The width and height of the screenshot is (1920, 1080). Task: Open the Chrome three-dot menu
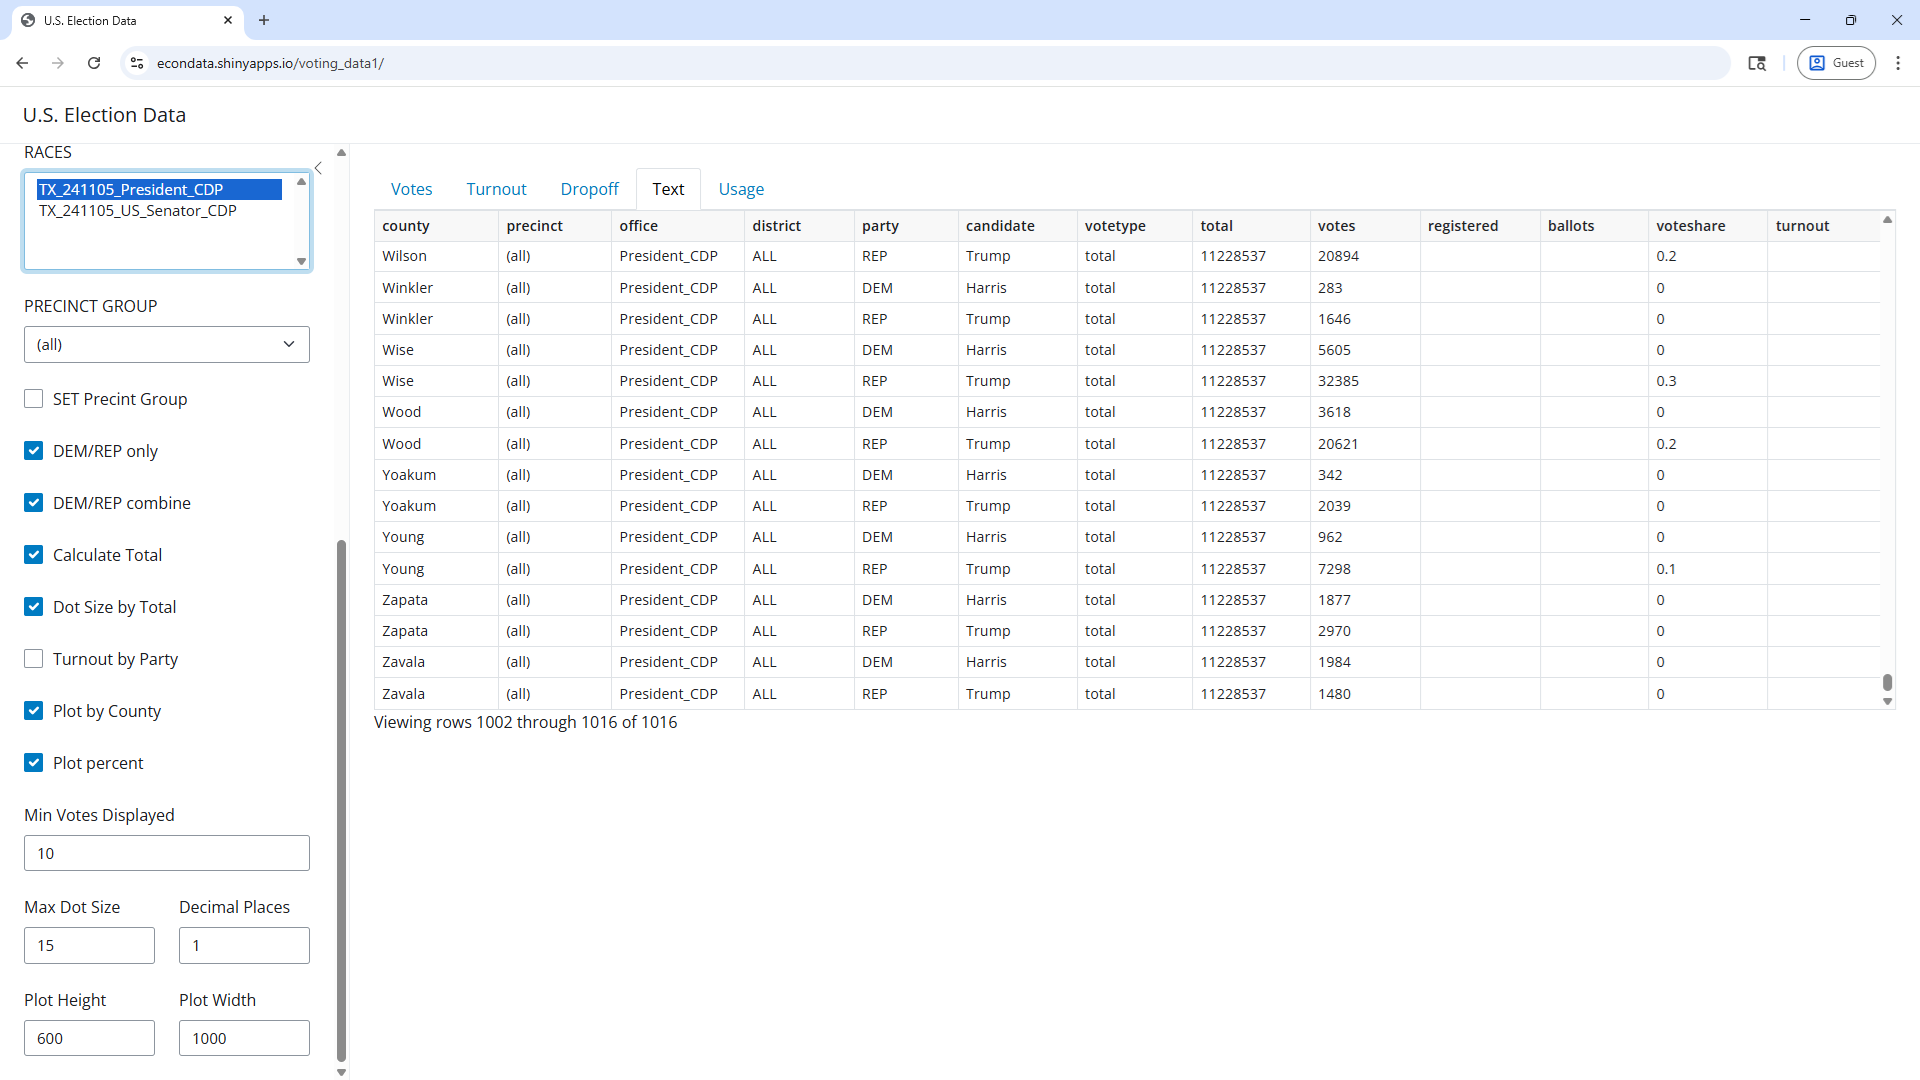pyautogui.click(x=1897, y=63)
